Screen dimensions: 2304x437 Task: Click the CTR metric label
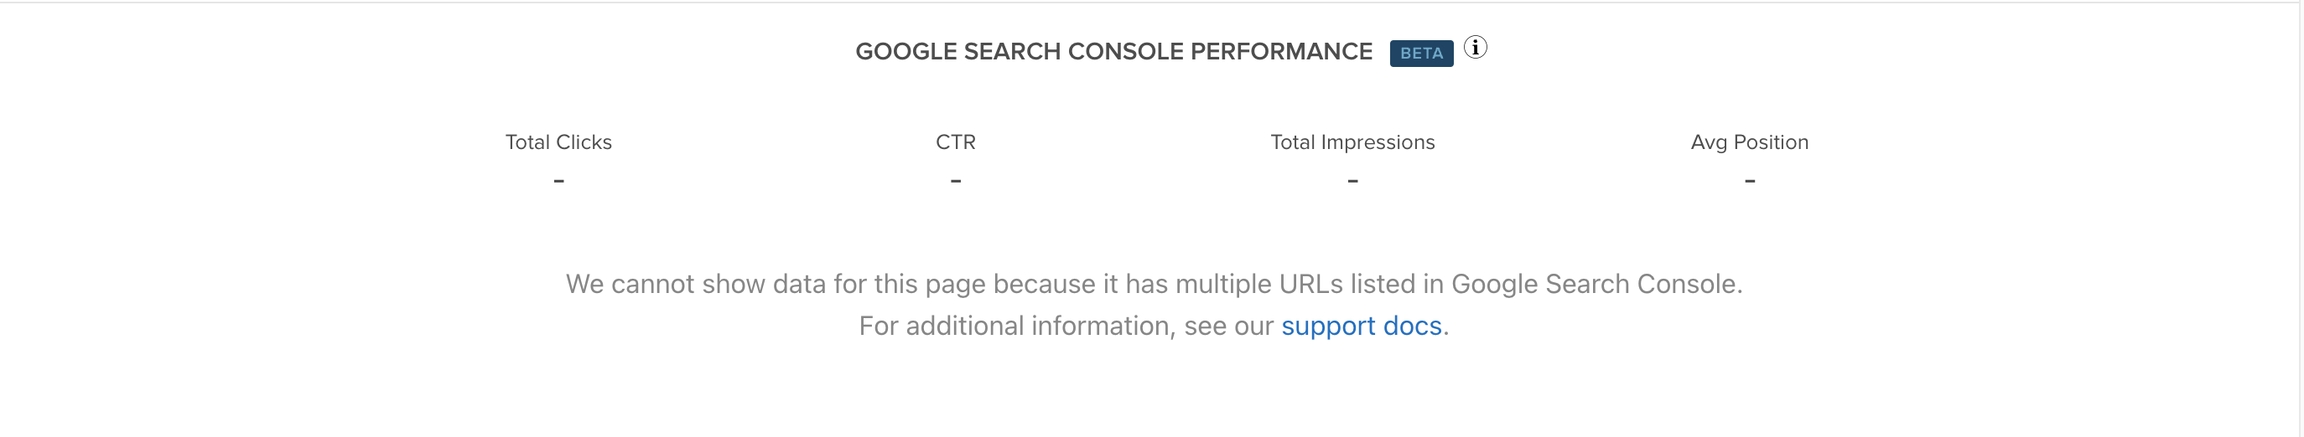pyautogui.click(x=956, y=142)
